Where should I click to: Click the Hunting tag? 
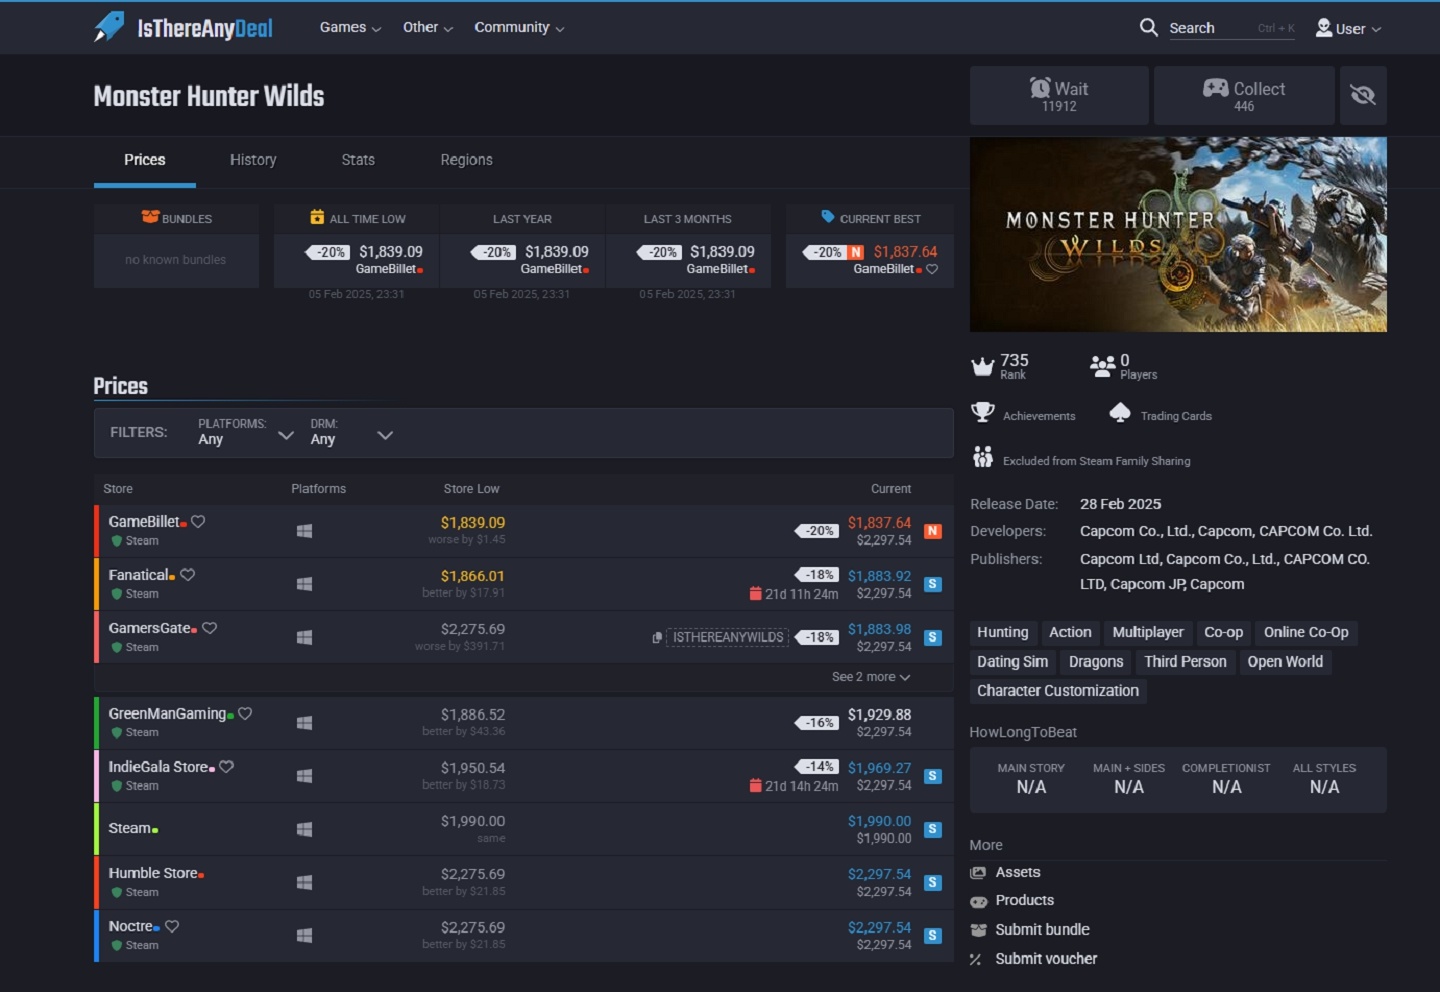pyautogui.click(x=1002, y=633)
